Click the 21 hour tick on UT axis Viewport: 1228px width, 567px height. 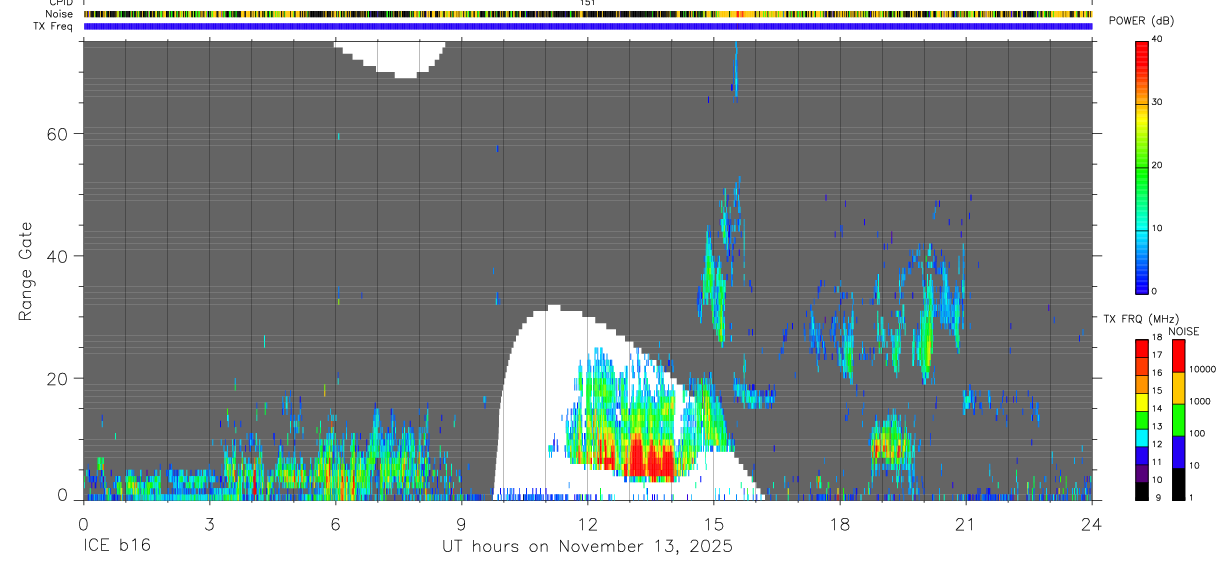click(x=966, y=523)
